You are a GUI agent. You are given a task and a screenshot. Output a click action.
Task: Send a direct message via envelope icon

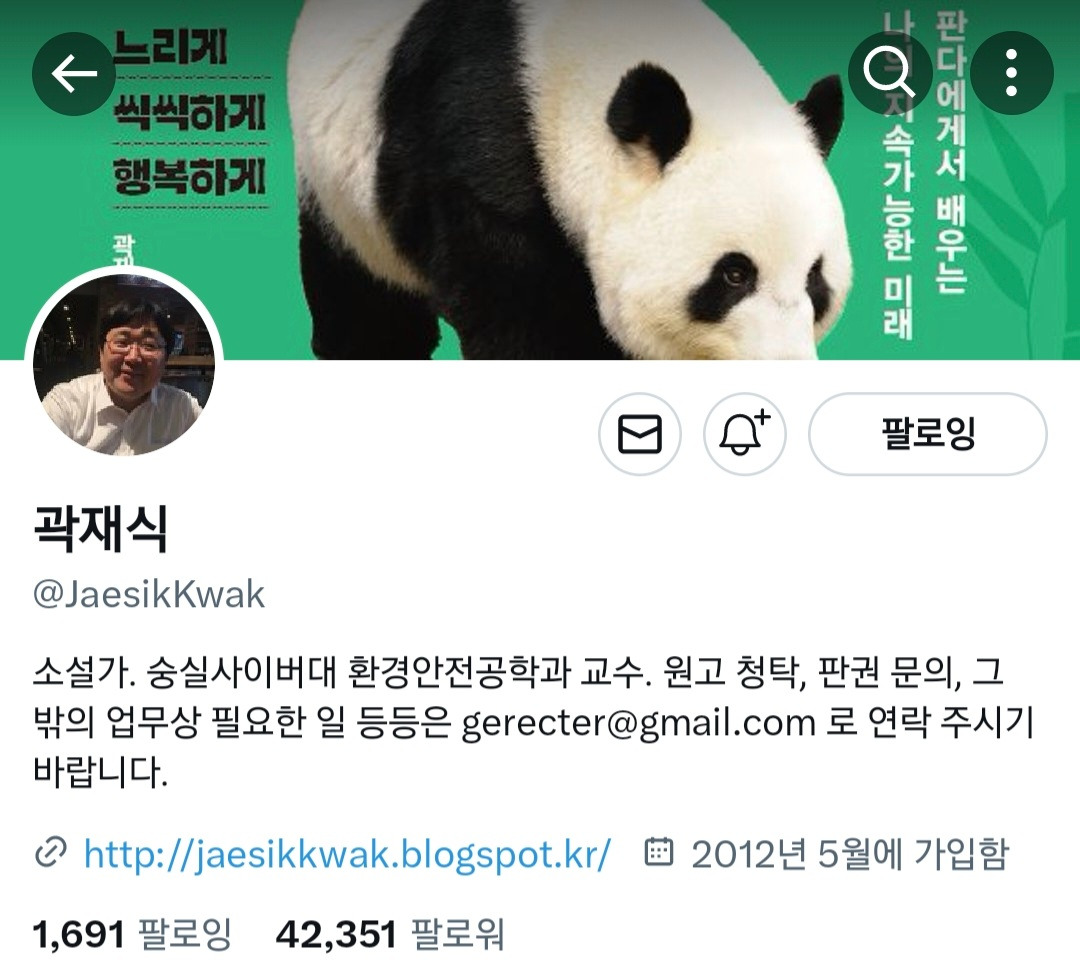point(640,434)
